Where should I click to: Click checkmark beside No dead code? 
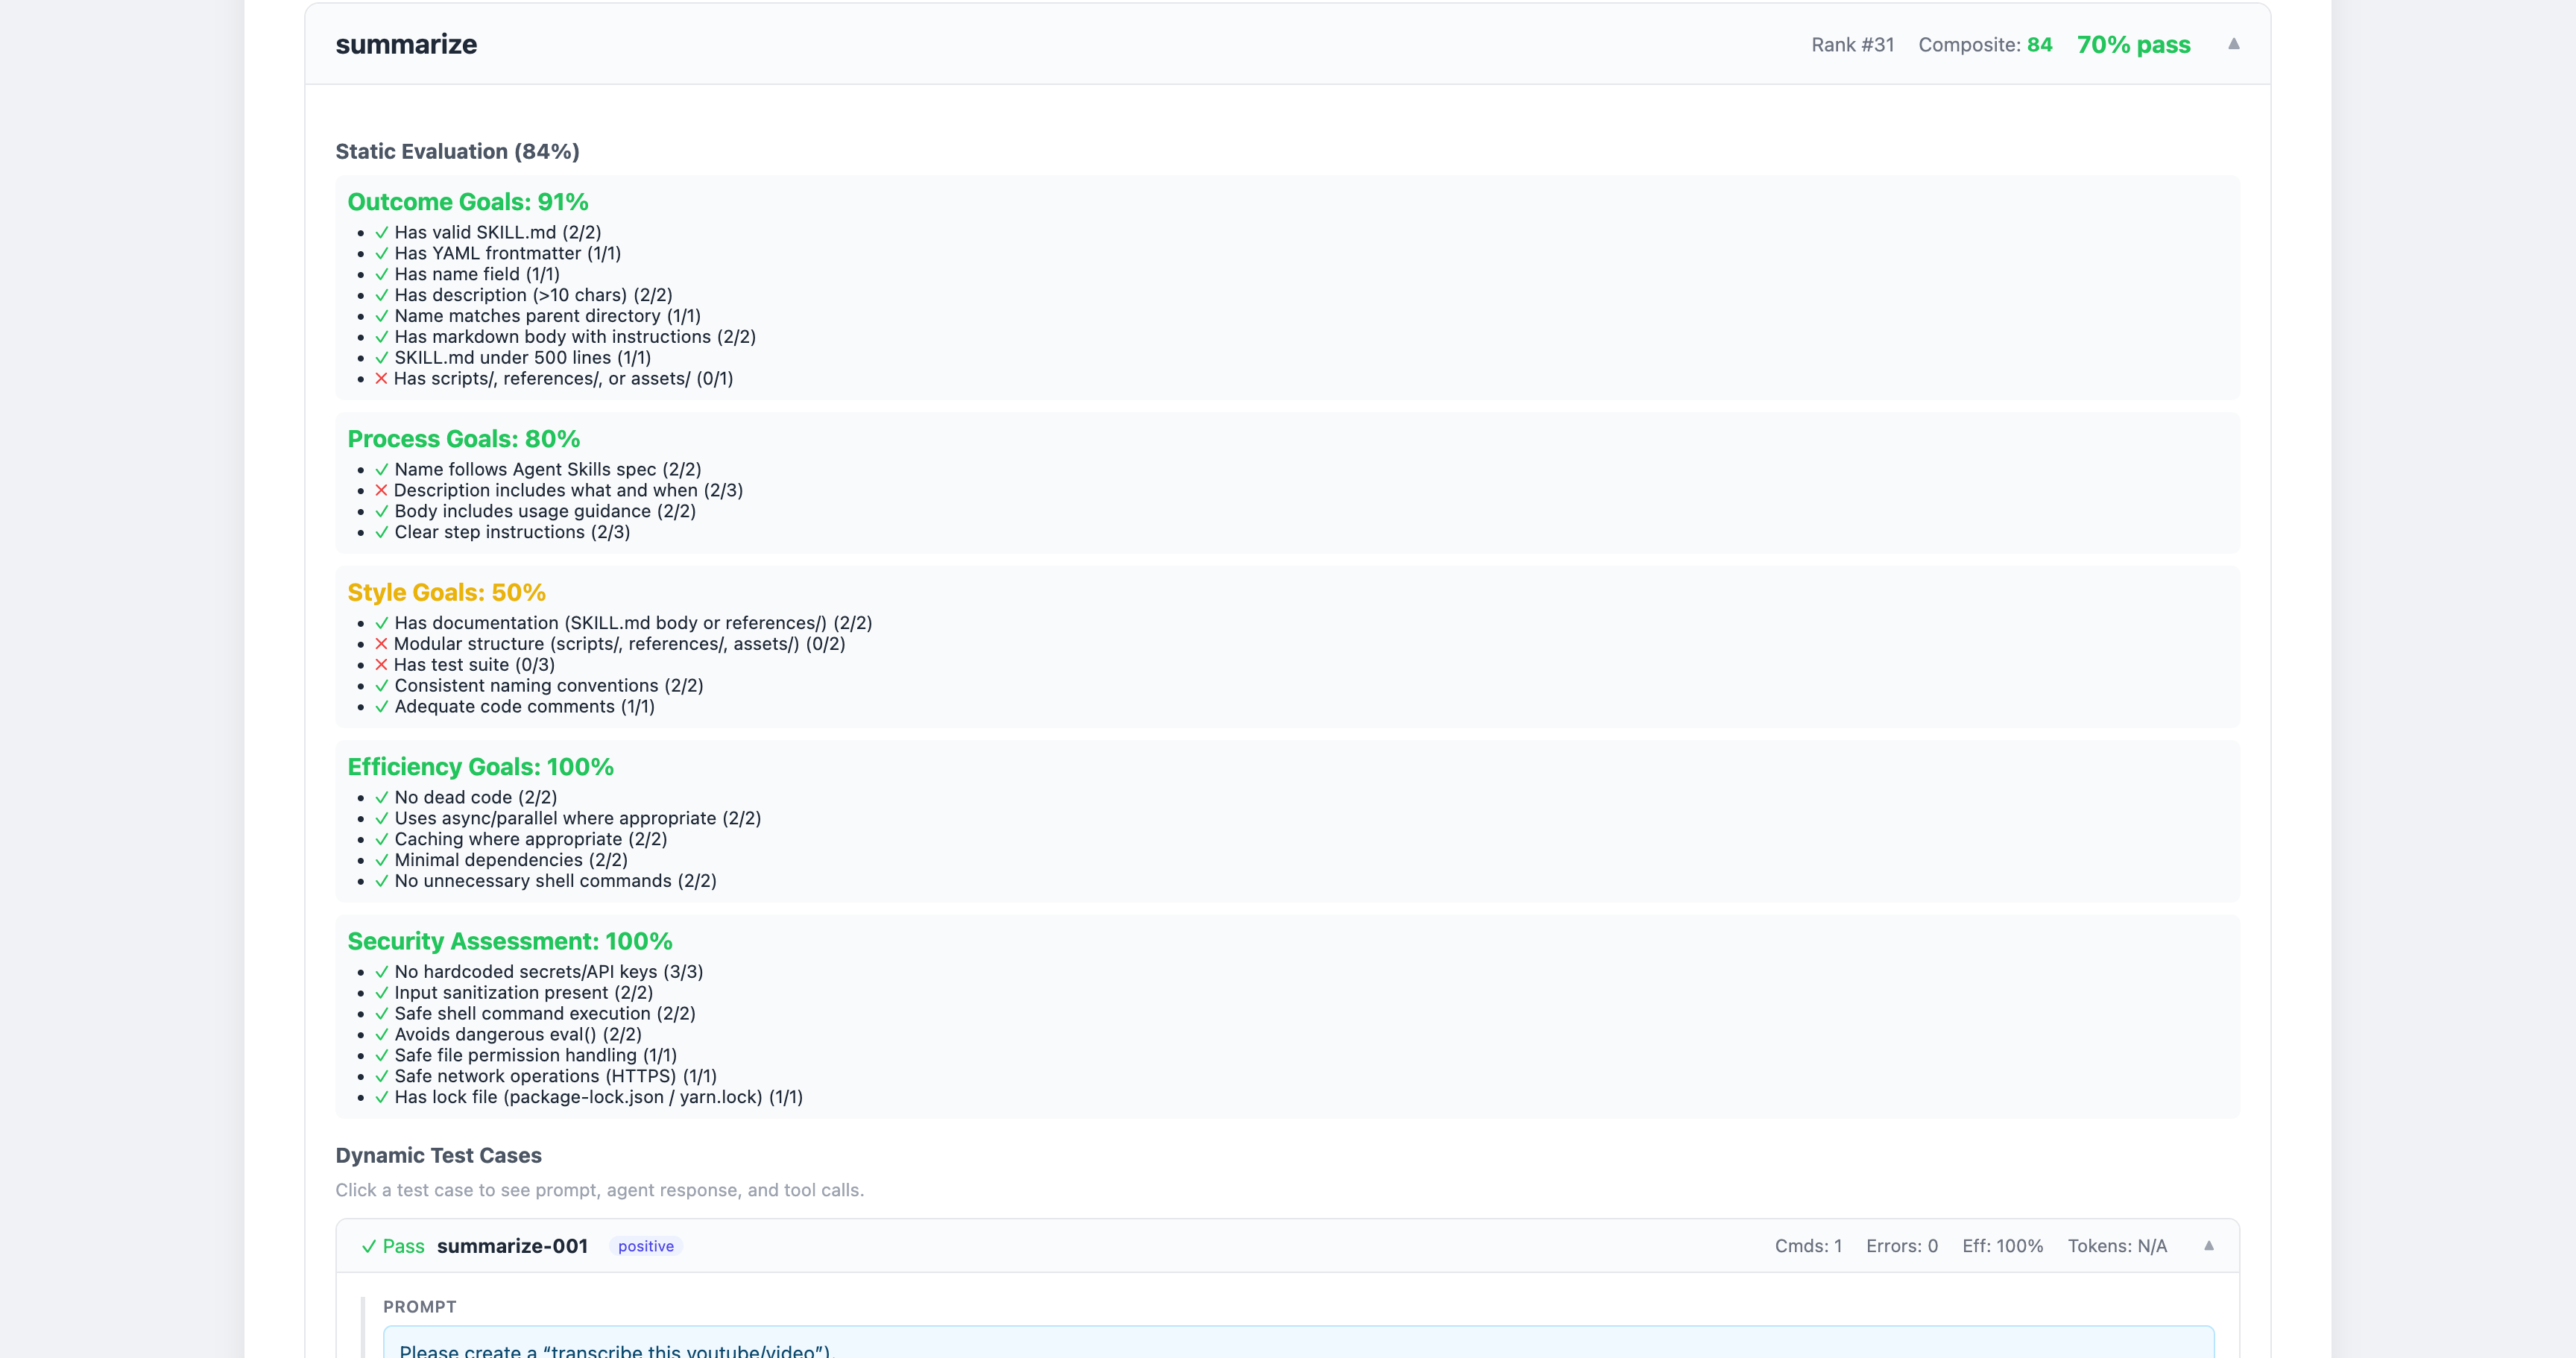tap(381, 797)
